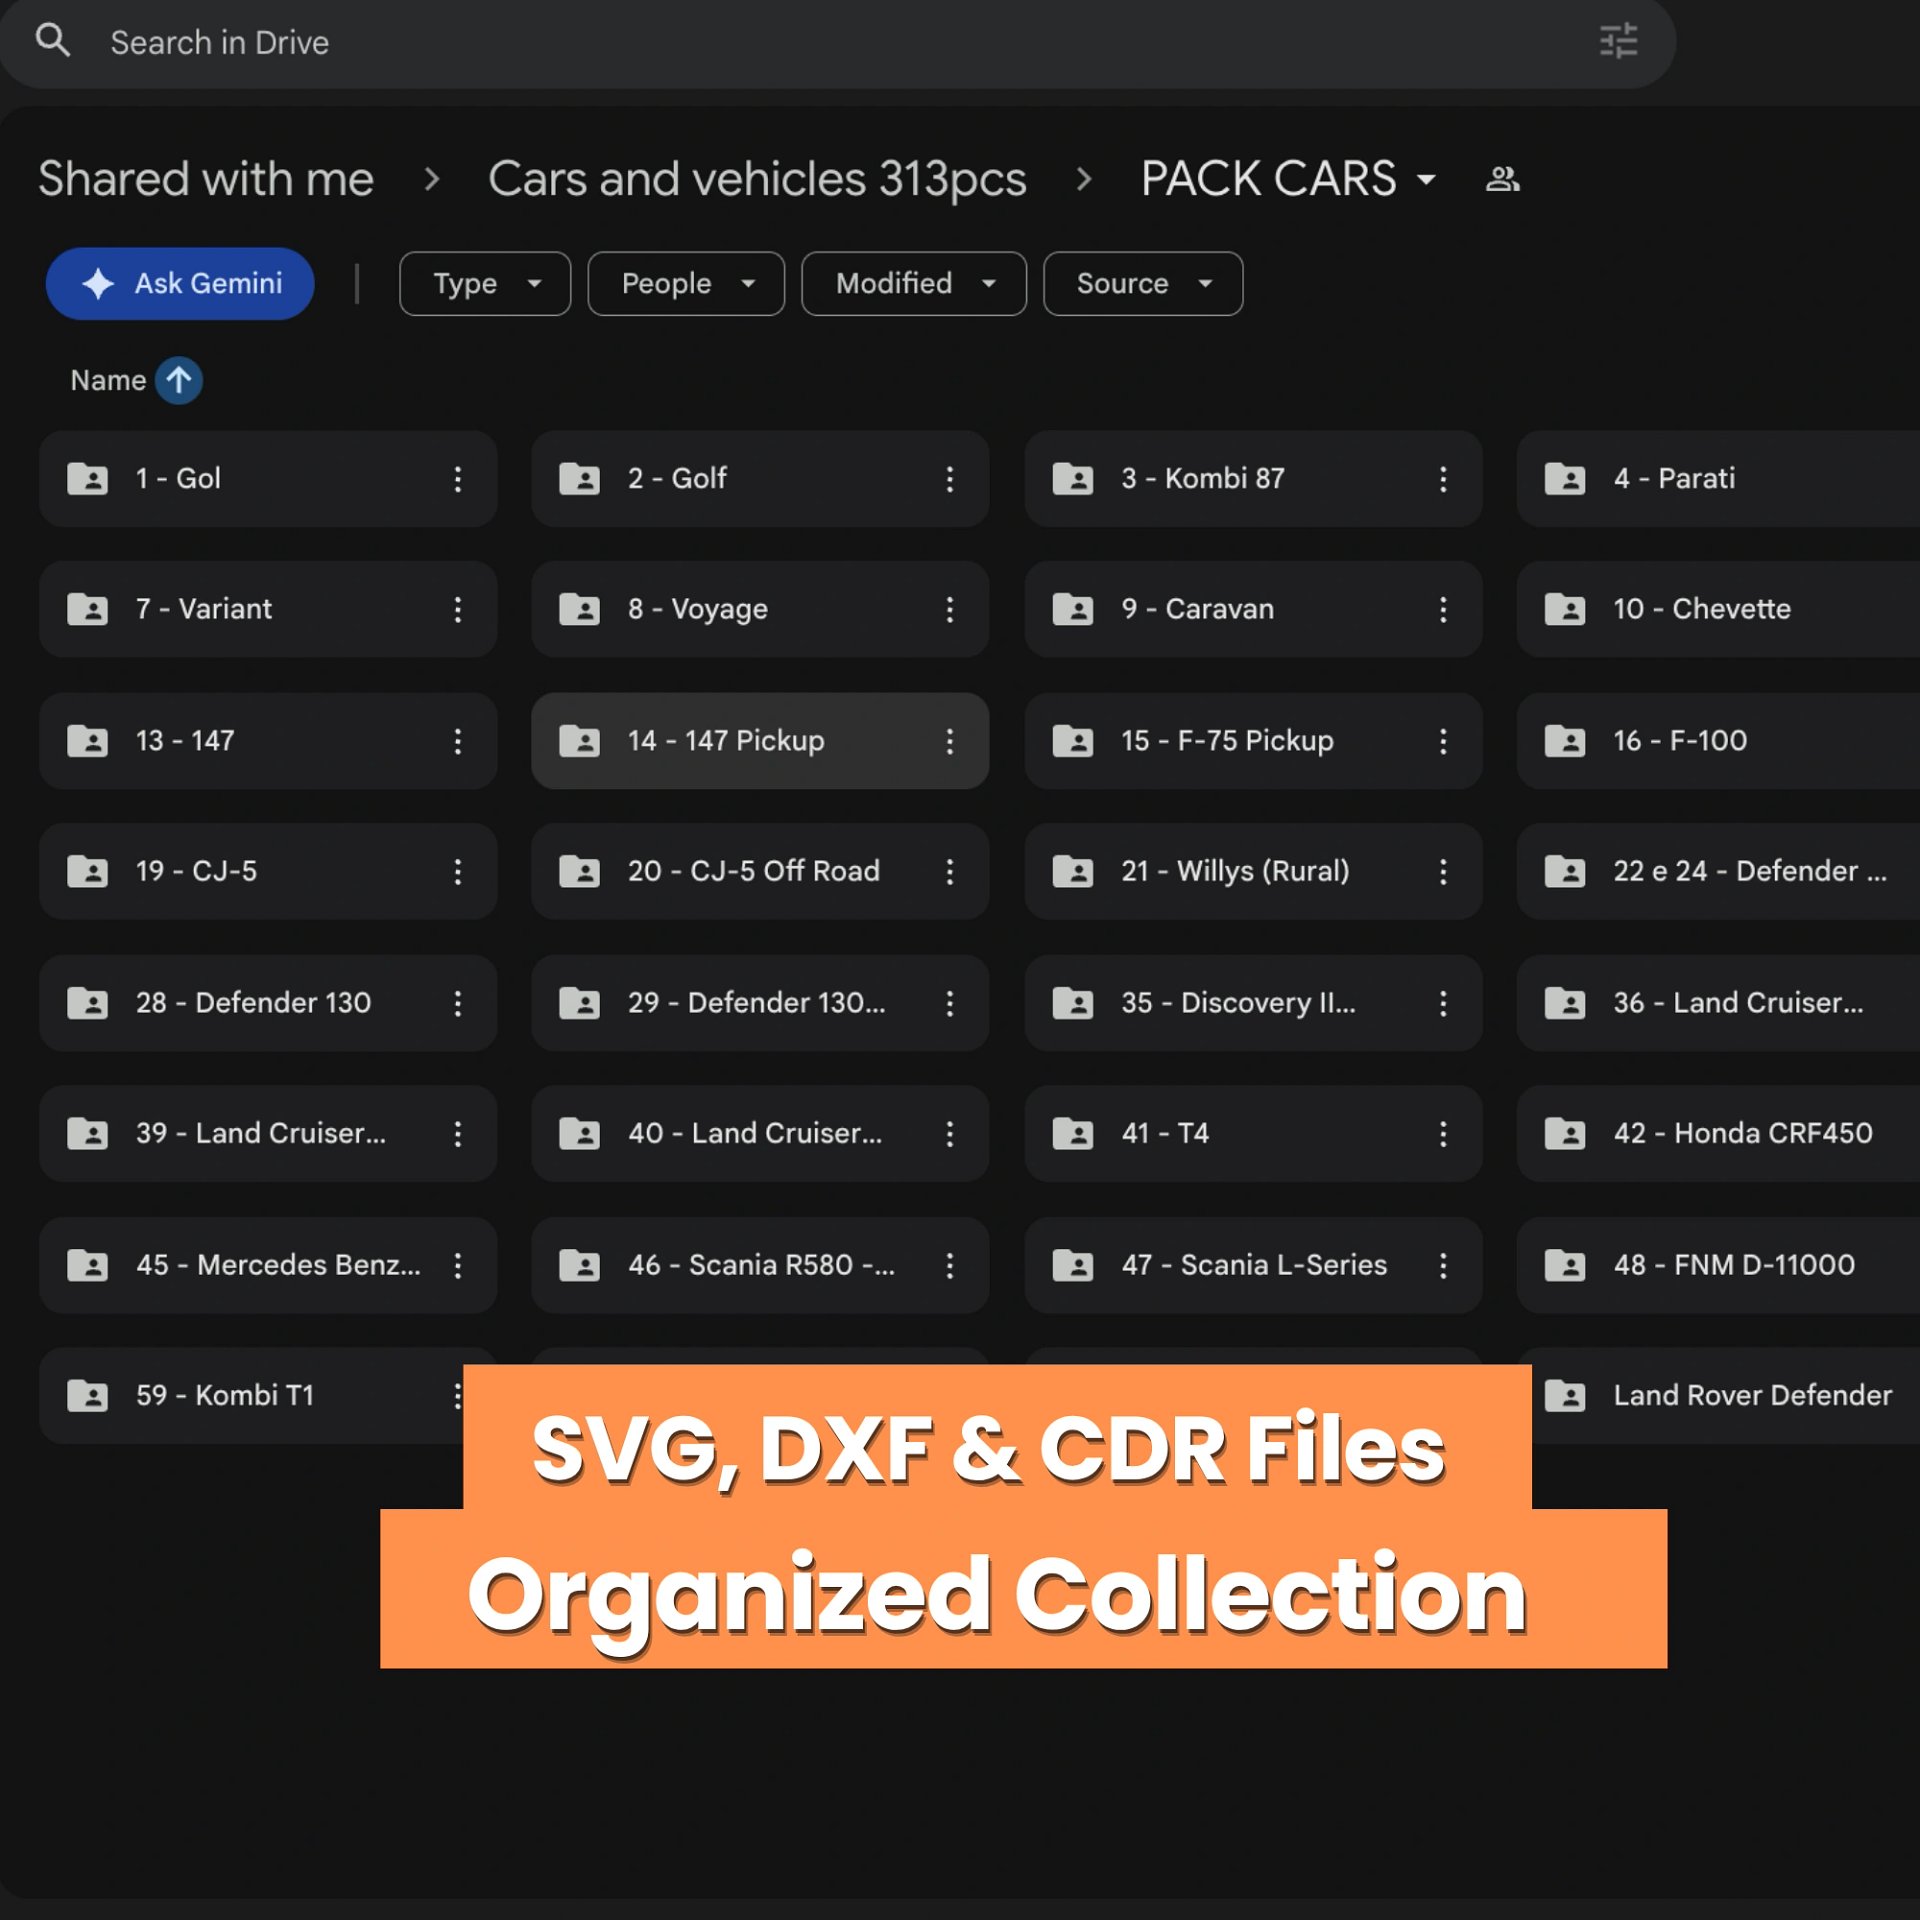
Task: Open the People filter dropdown
Action: point(686,284)
